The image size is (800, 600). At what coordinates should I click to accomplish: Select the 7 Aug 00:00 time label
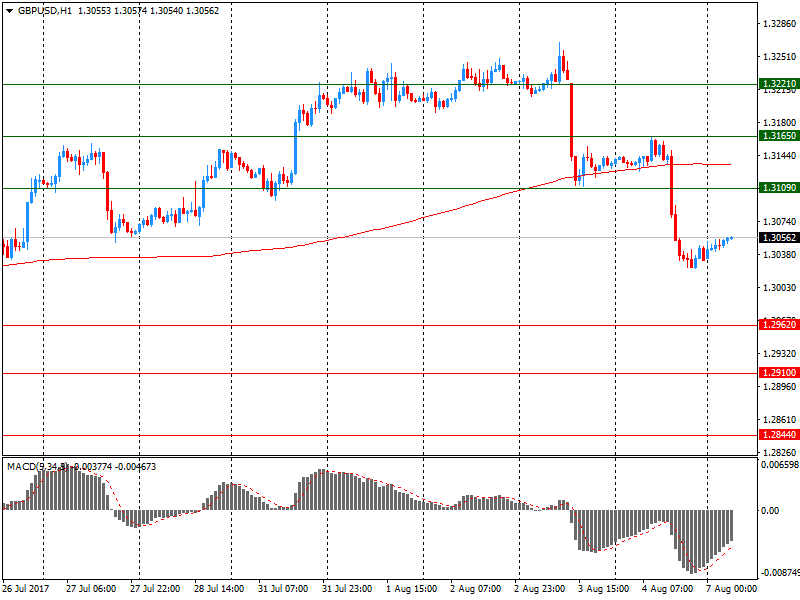tap(732, 589)
